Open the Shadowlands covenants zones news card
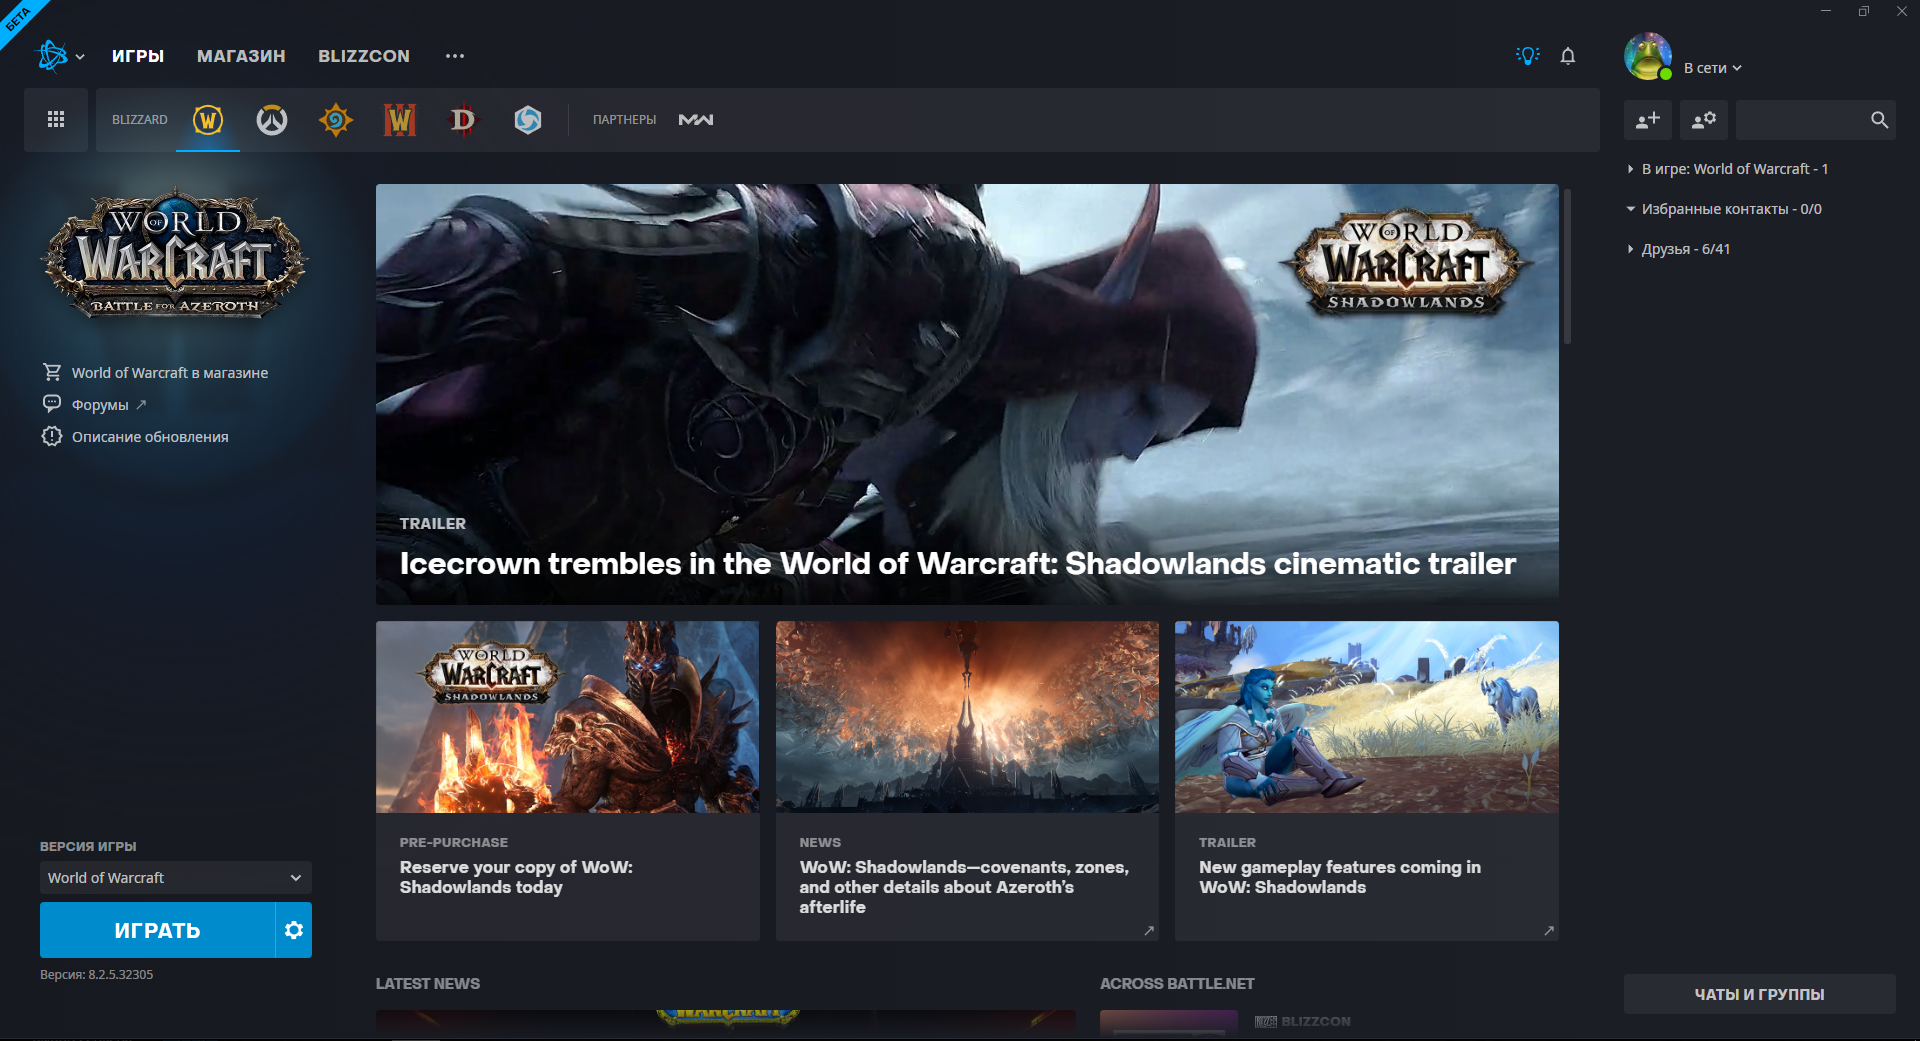The image size is (1920, 1041). point(967,781)
